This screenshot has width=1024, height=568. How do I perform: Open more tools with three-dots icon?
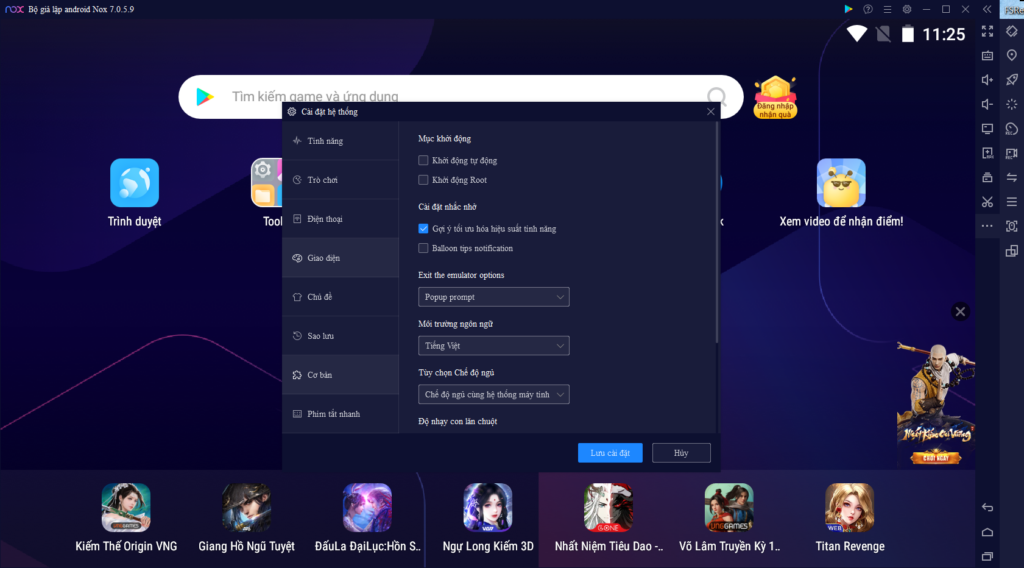click(987, 226)
